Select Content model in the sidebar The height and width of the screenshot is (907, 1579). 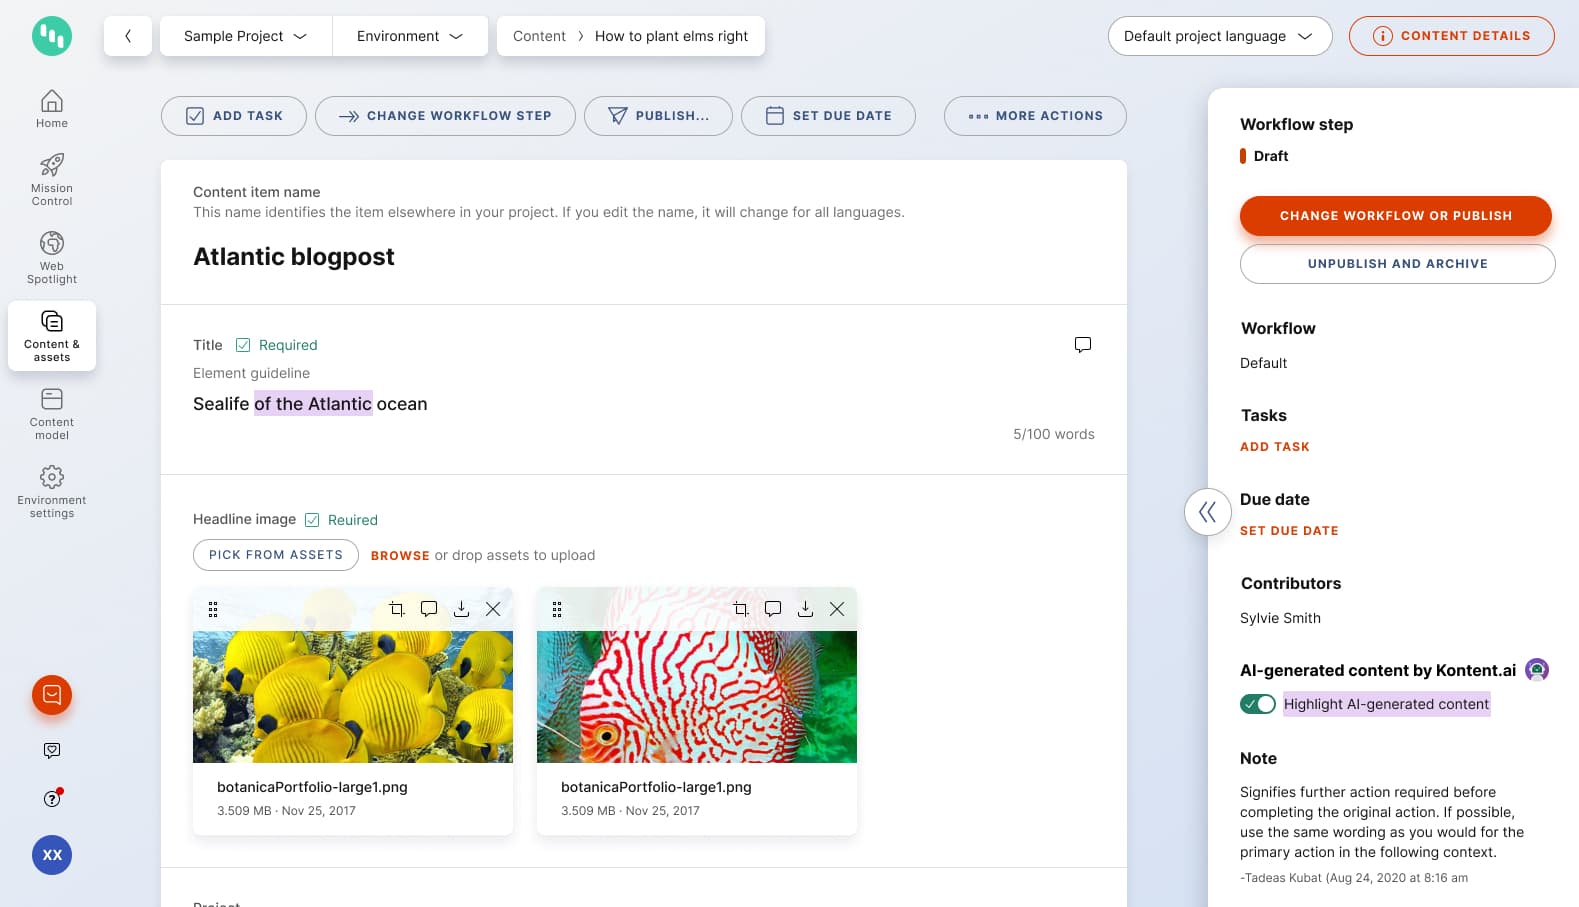(x=52, y=413)
